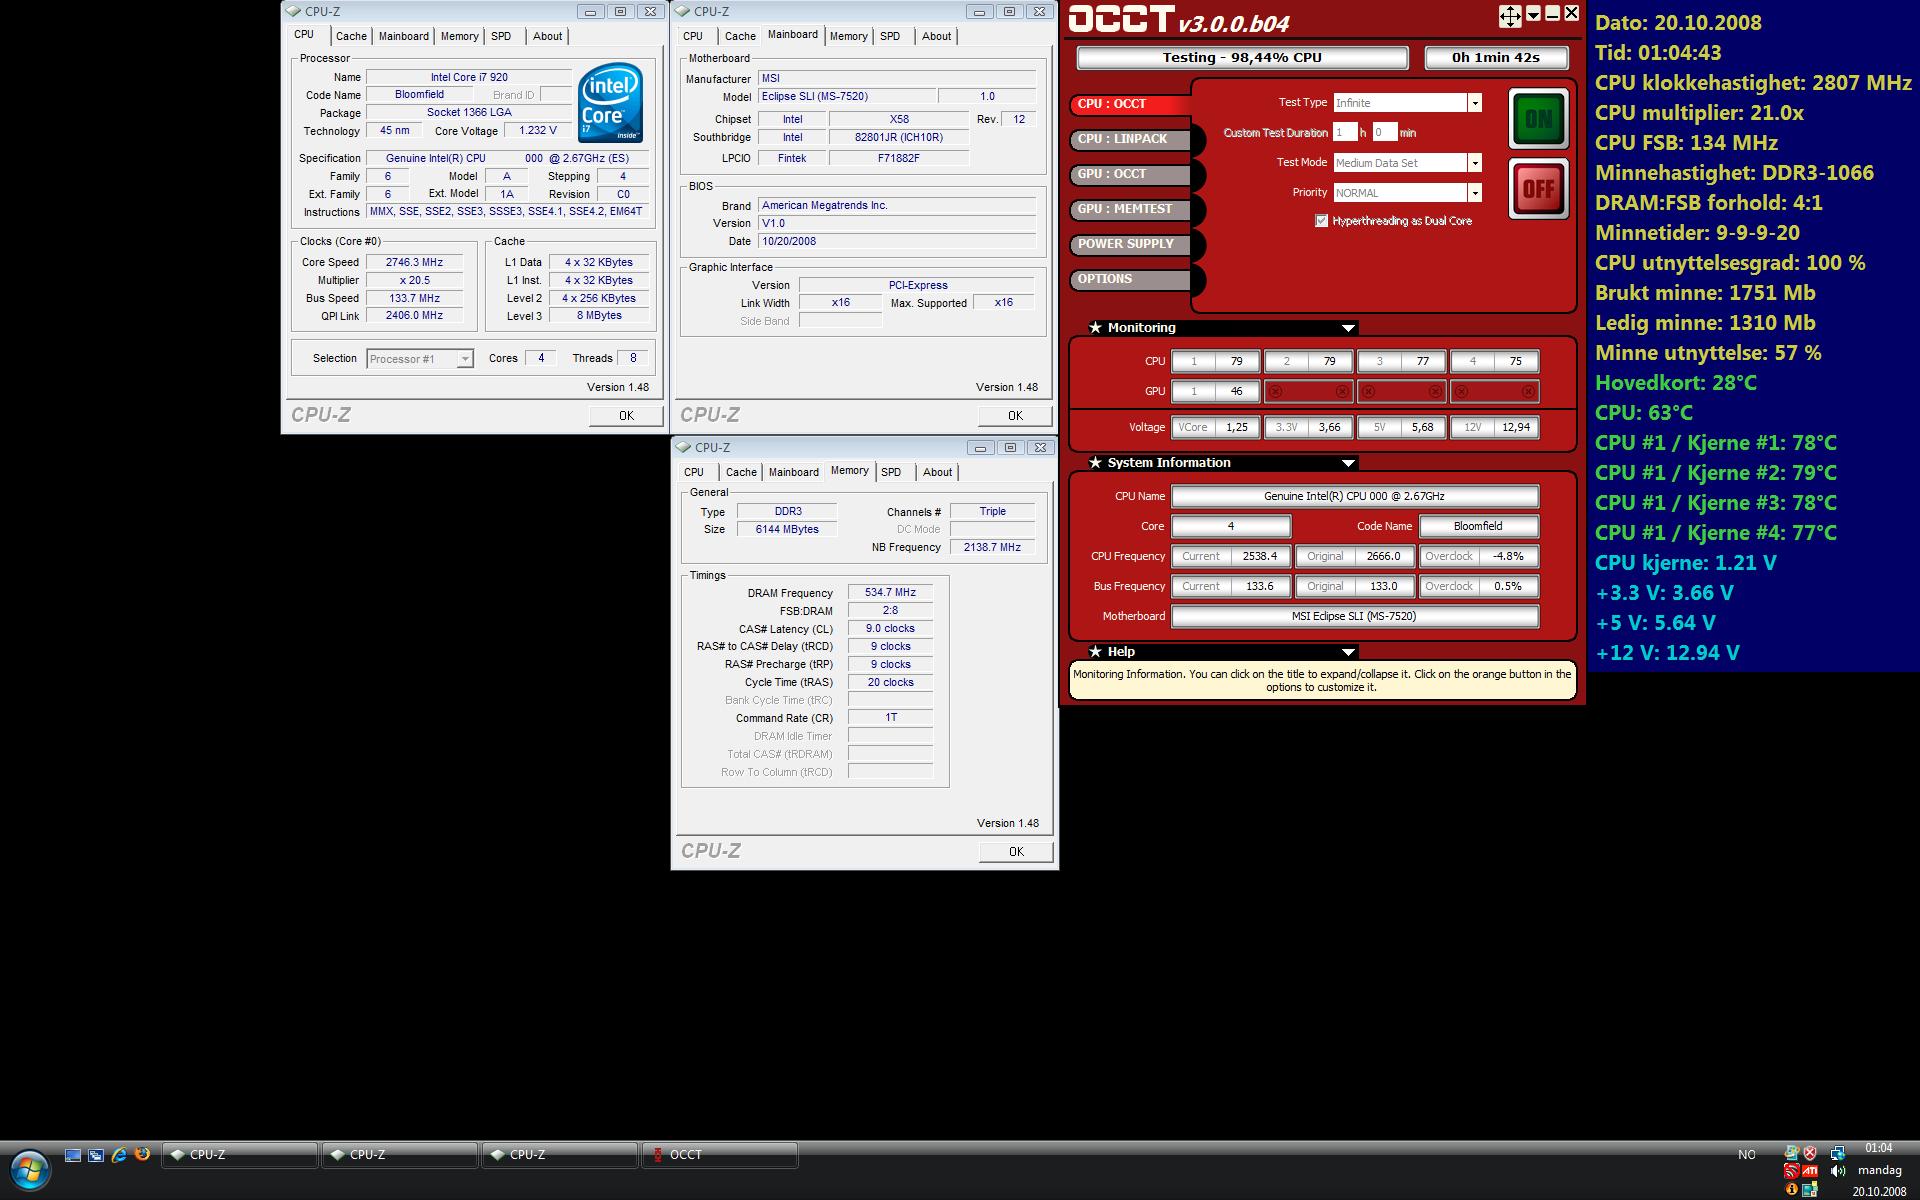Click the Show Desktop quick launch icon
Screen dimensions: 1920x1200
73,1155
